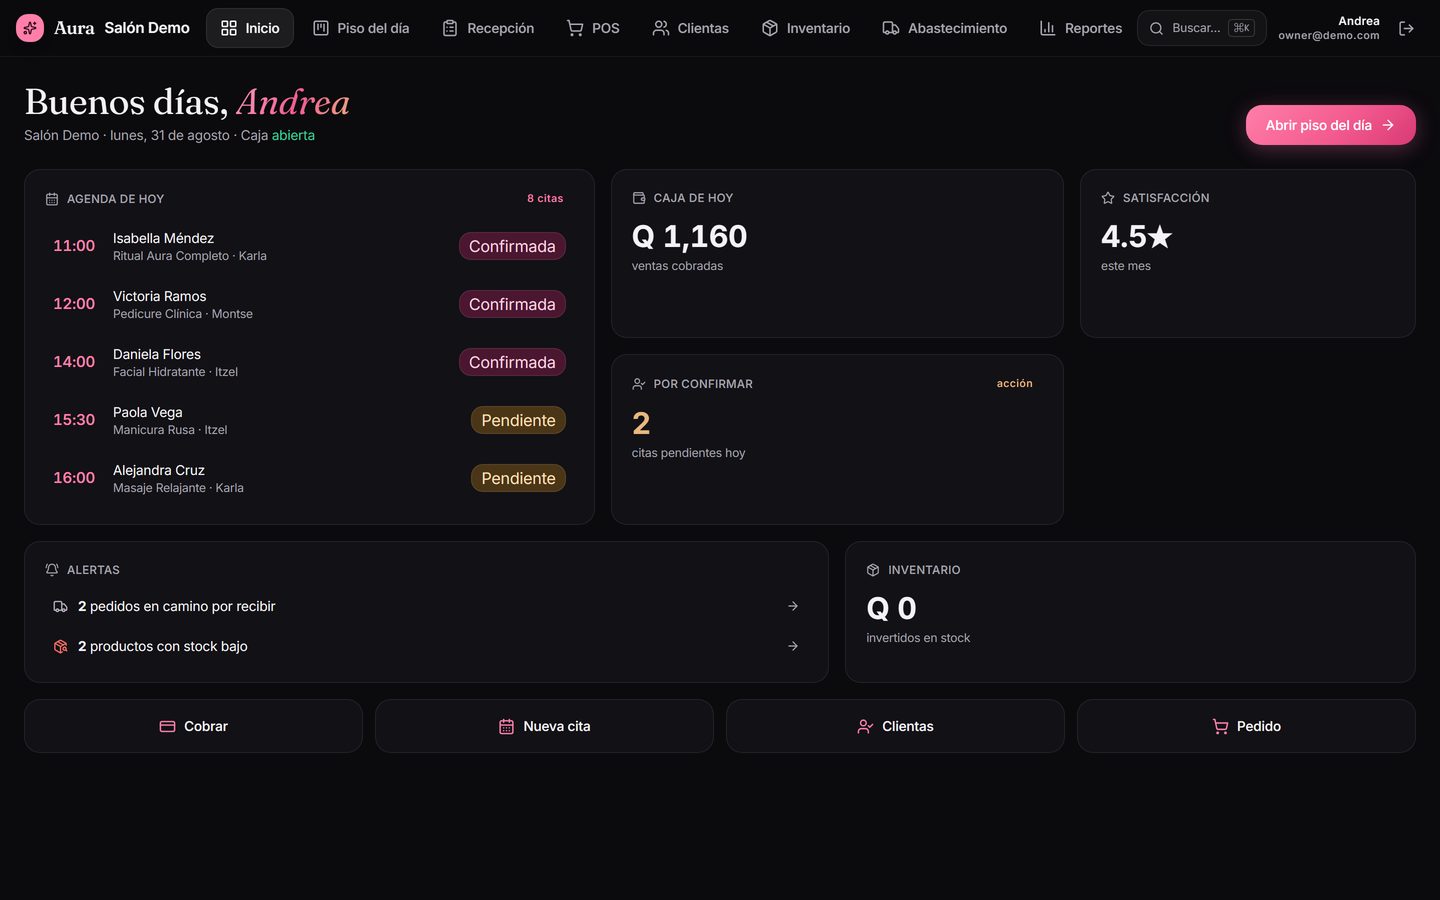Create a Nueva cita

[x=544, y=726]
